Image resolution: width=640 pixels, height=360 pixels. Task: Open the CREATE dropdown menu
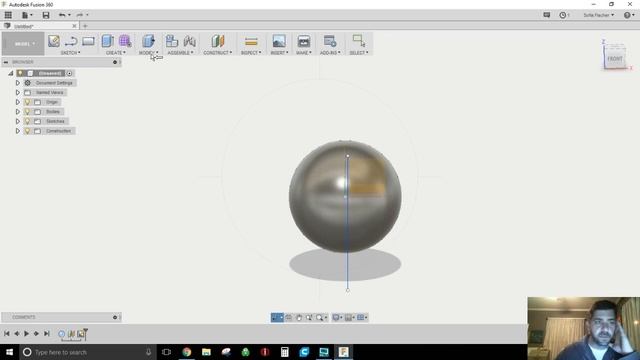coord(116,53)
